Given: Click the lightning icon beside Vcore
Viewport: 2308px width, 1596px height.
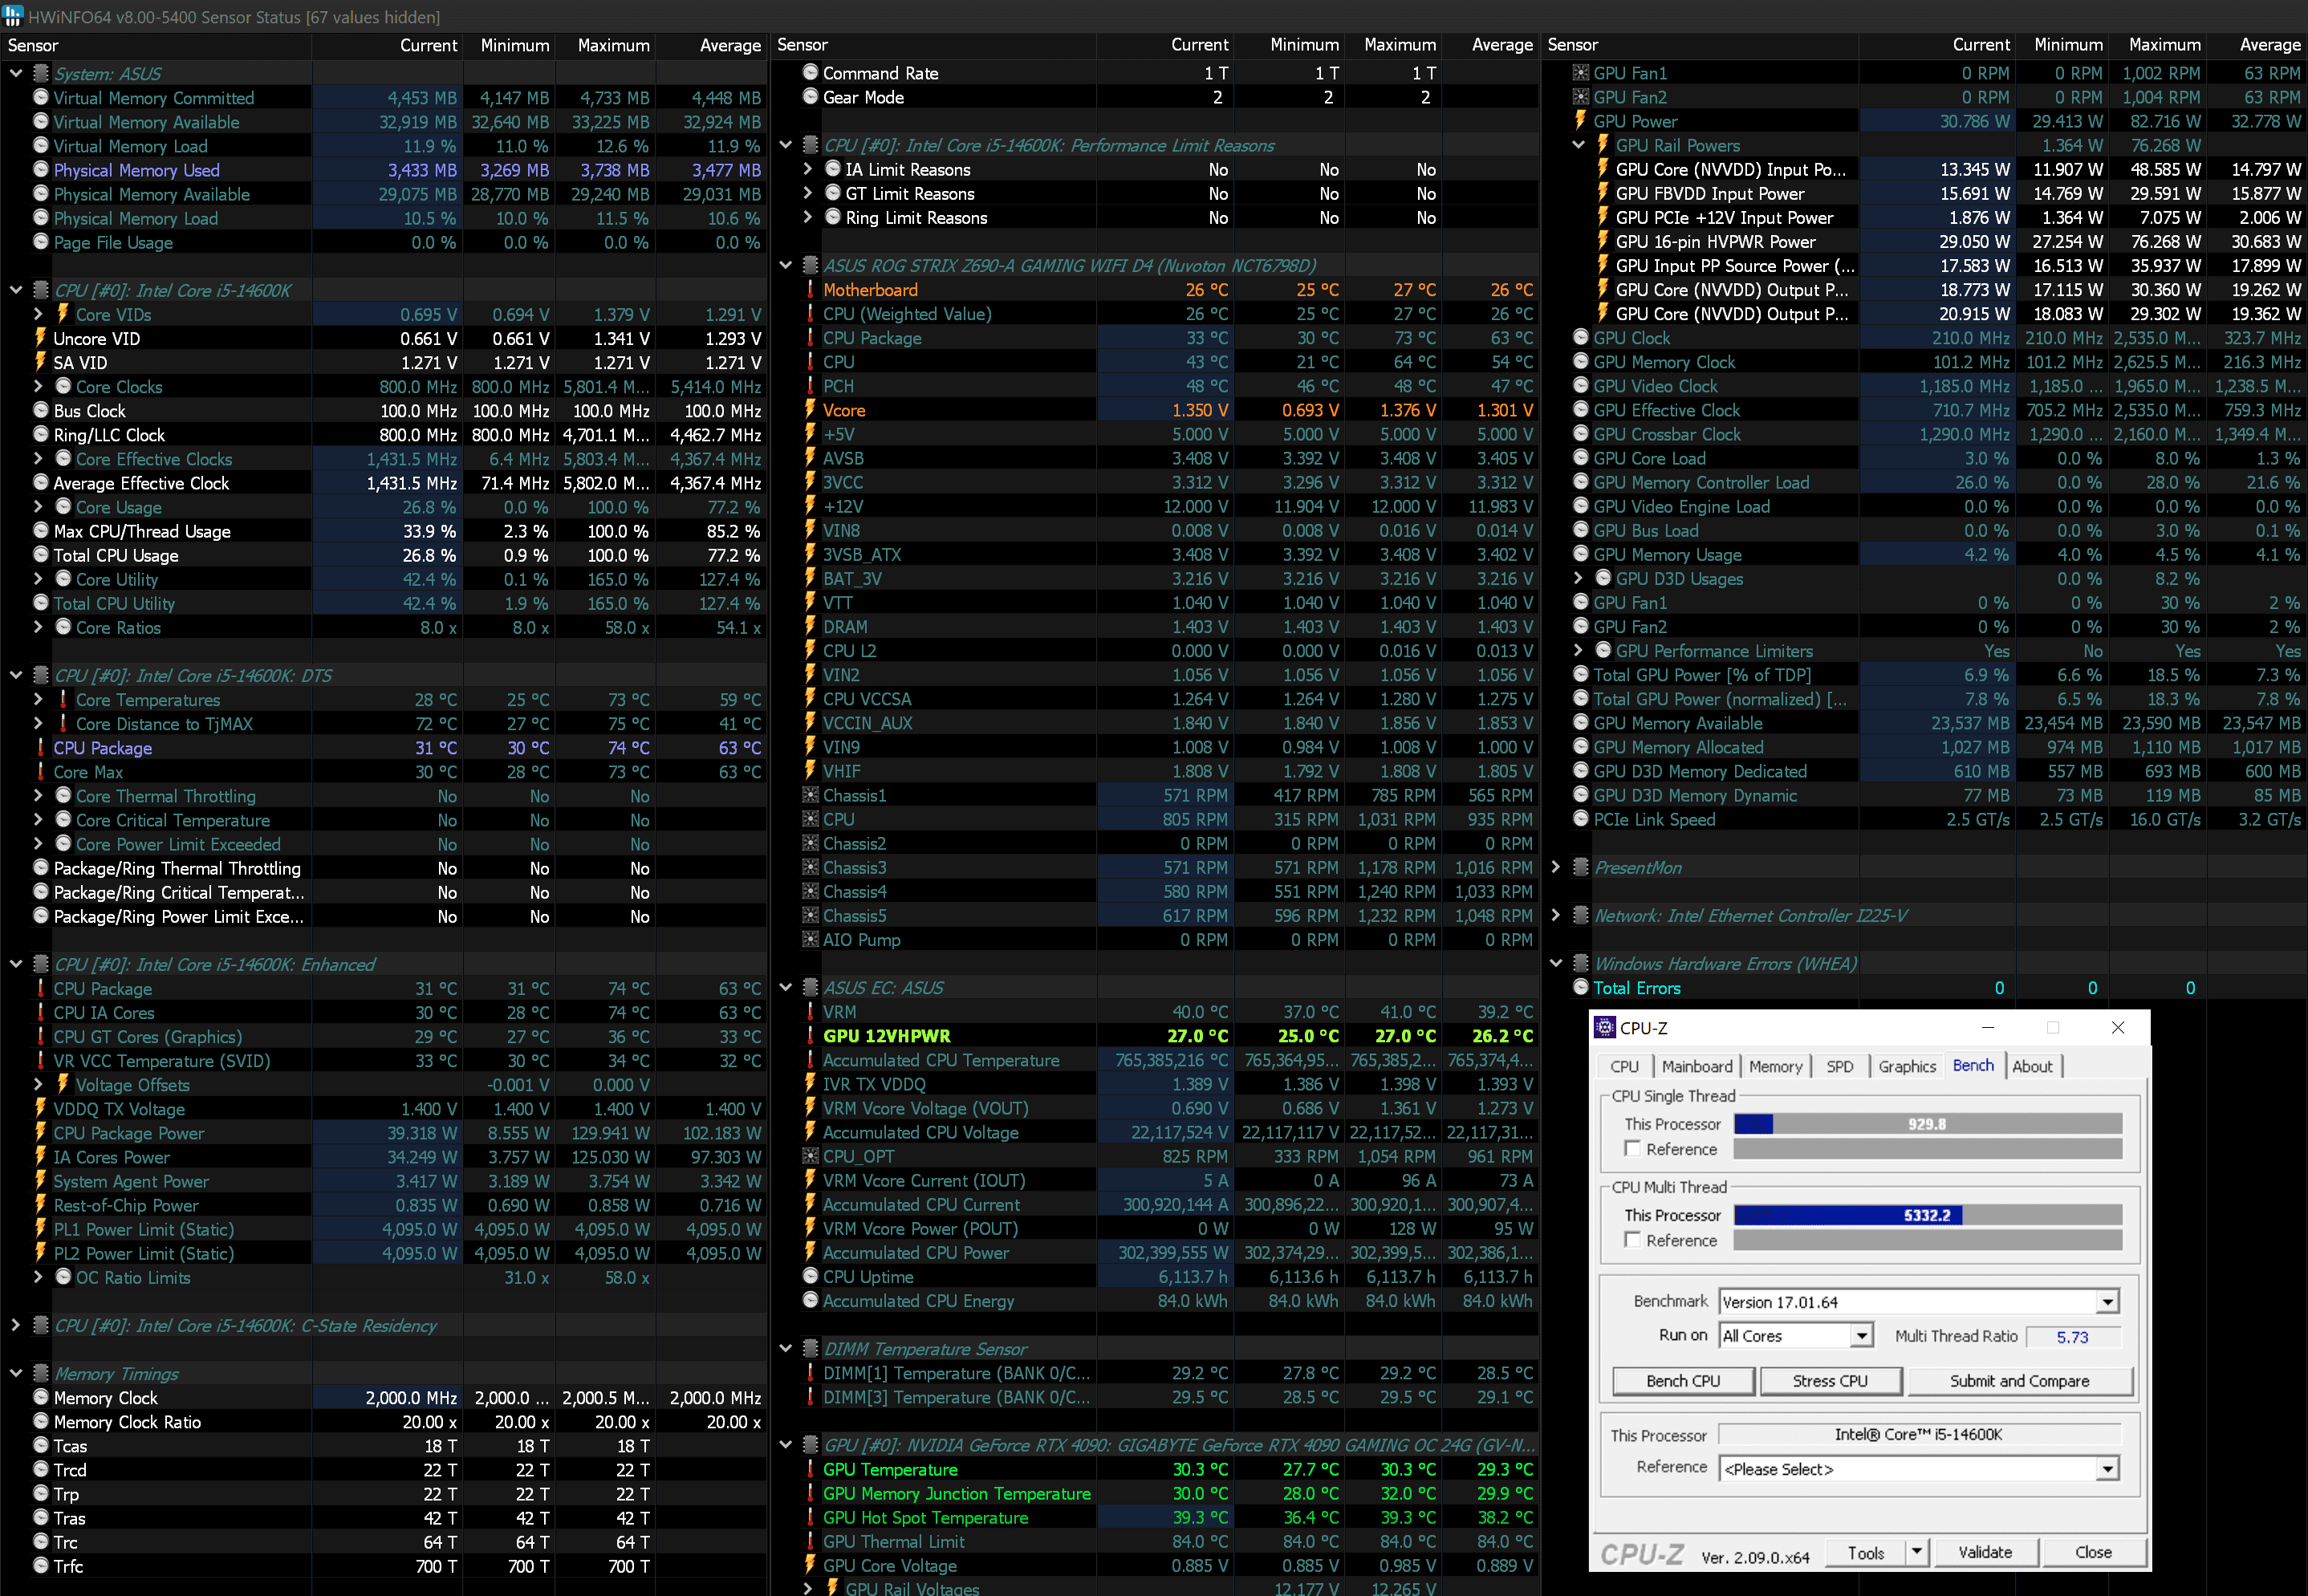Looking at the screenshot, I should click(810, 410).
